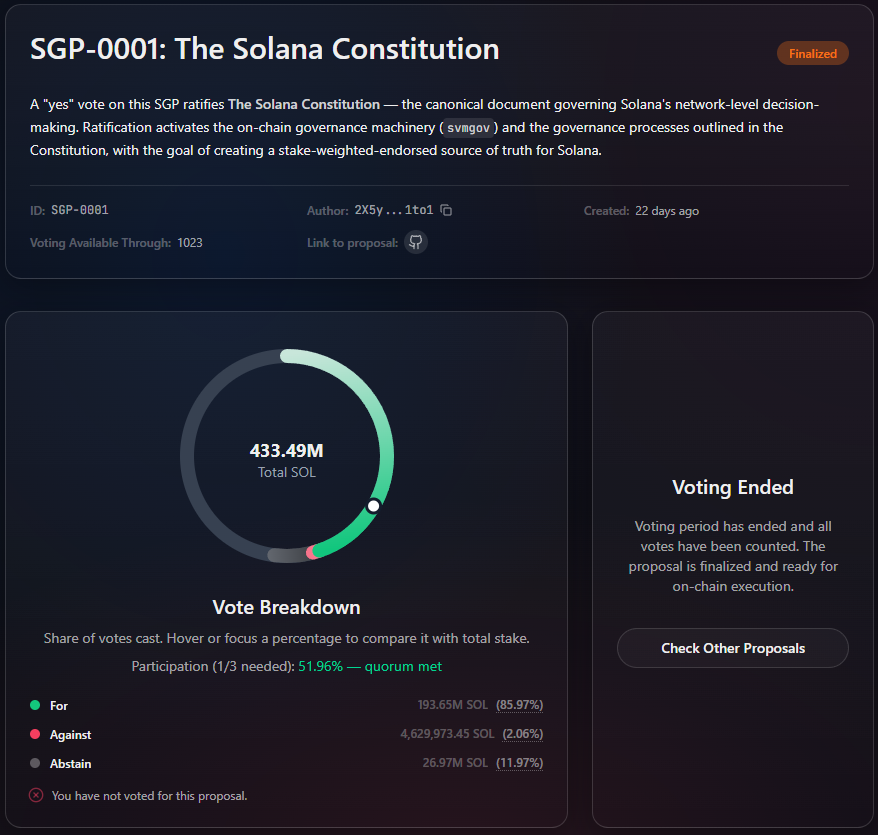Click the gray Abstain legend dot
Image resolution: width=878 pixels, height=835 pixels.
(35, 763)
